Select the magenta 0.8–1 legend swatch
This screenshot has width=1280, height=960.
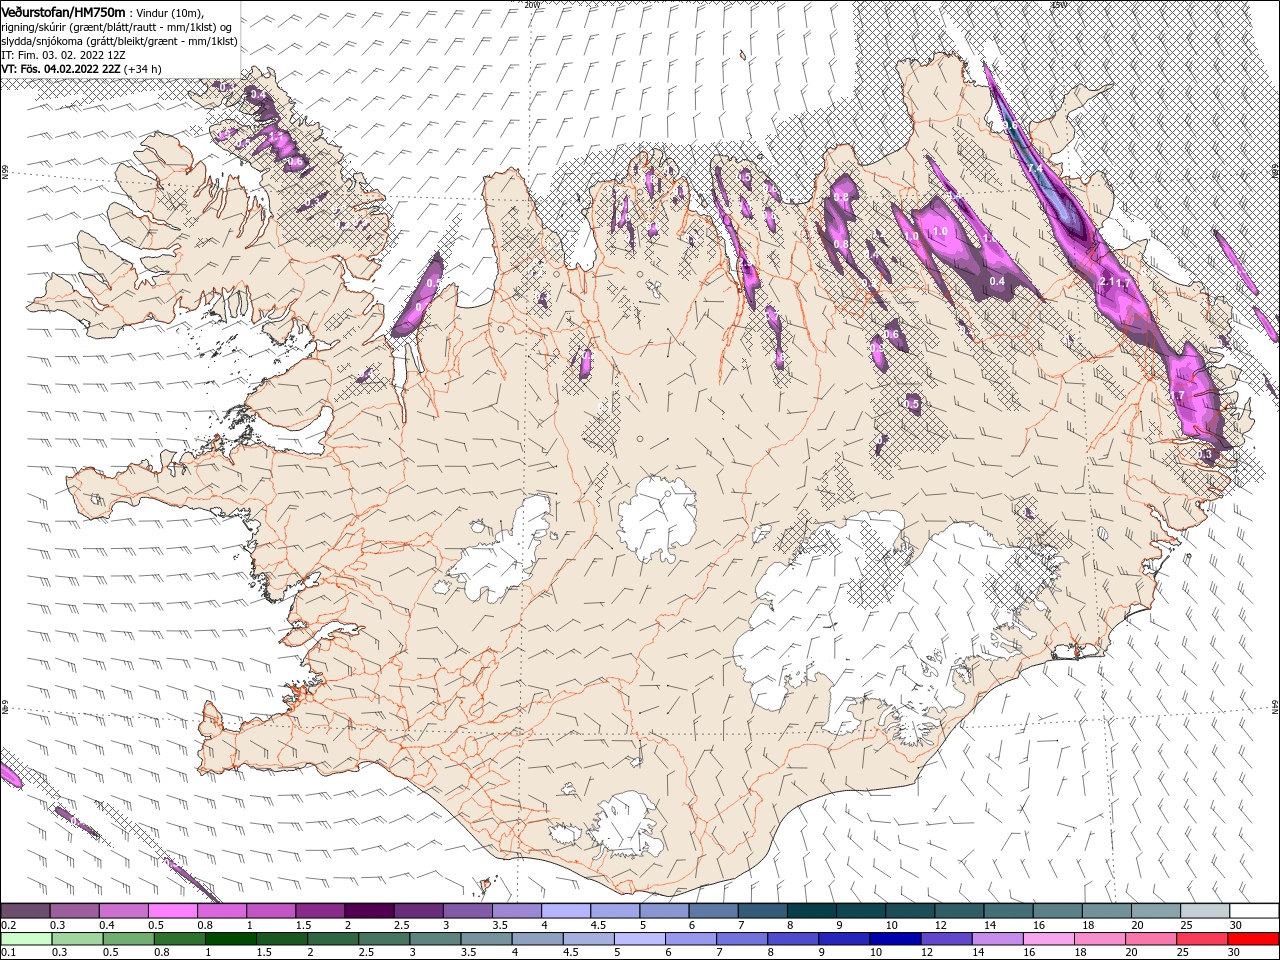pyautogui.click(x=221, y=911)
